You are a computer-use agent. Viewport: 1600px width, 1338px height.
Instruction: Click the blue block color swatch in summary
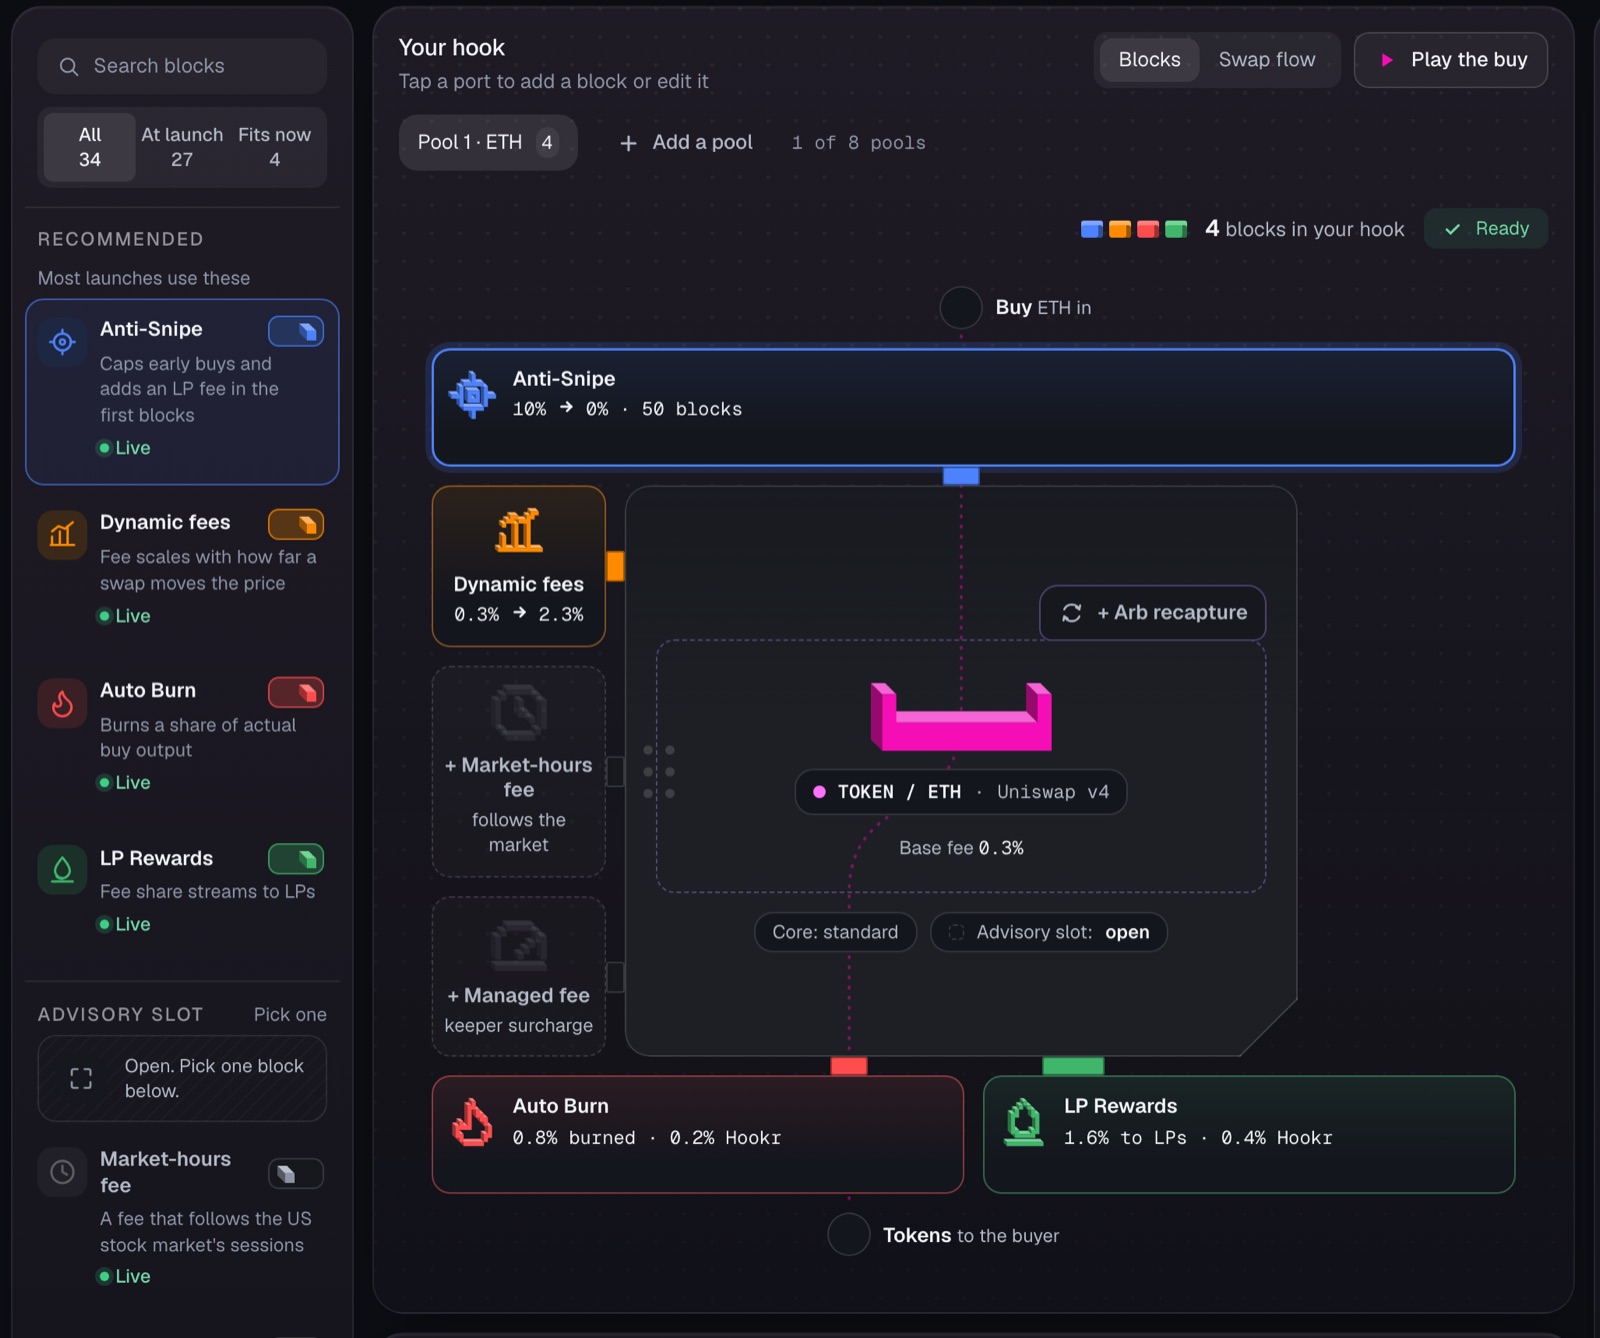pos(1092,230)
